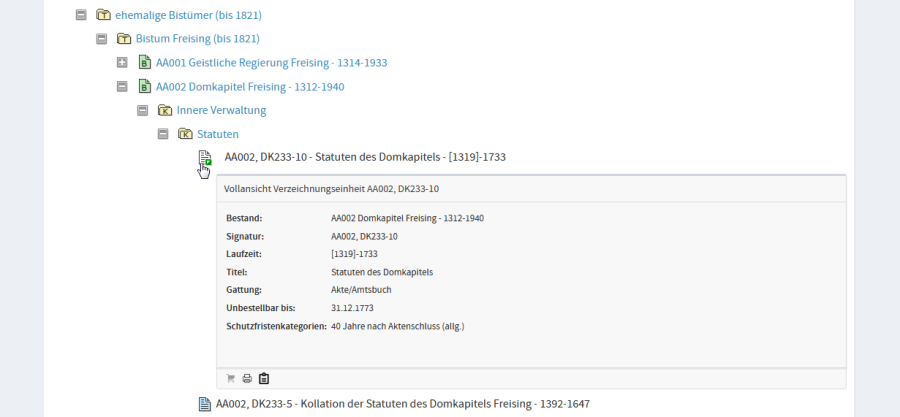900x417 pixels.
Task: Collapse the Statuten tree node
Action: tap(162, 134)
